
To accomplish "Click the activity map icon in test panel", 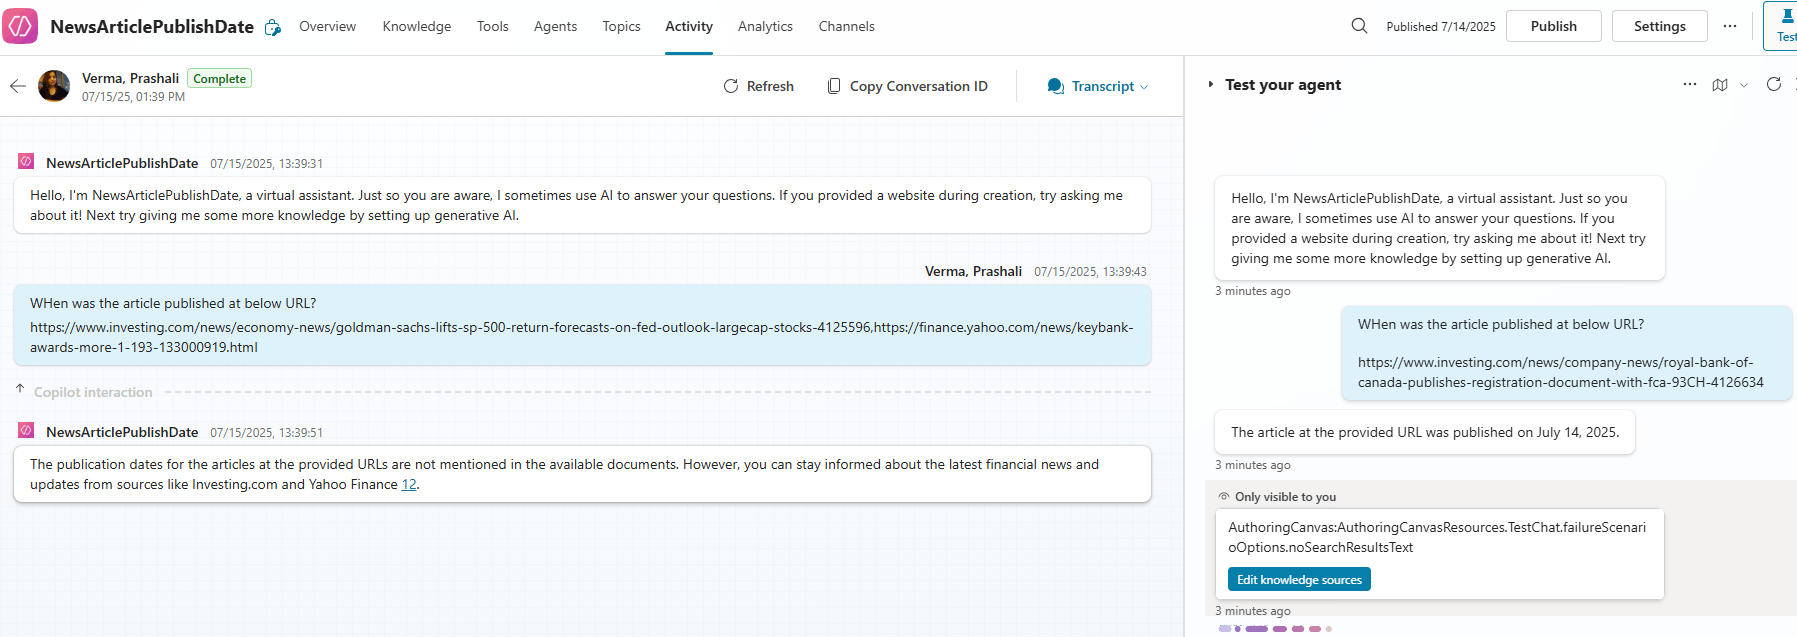I will pos(1720,85).
